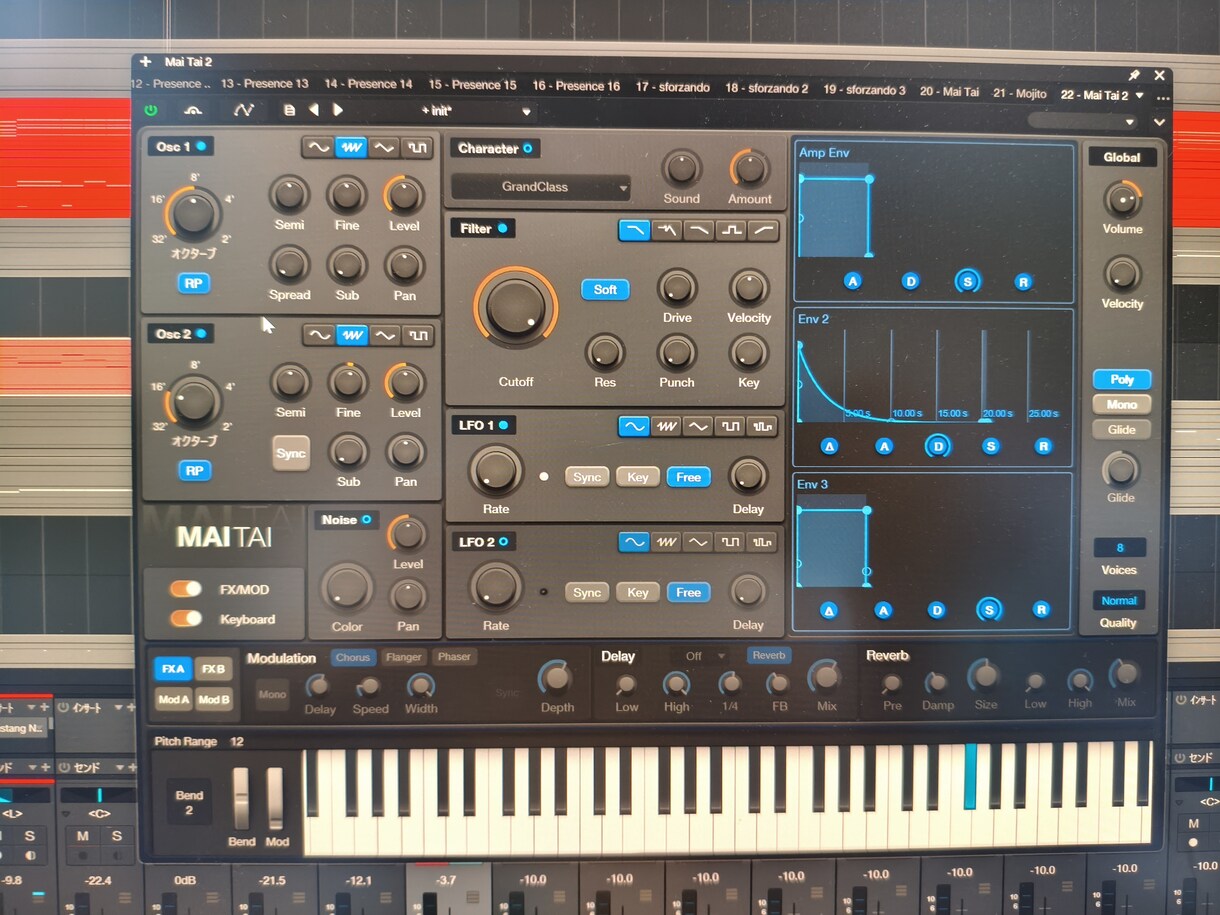Enable Osc 2 Sync button

point(290,453)
